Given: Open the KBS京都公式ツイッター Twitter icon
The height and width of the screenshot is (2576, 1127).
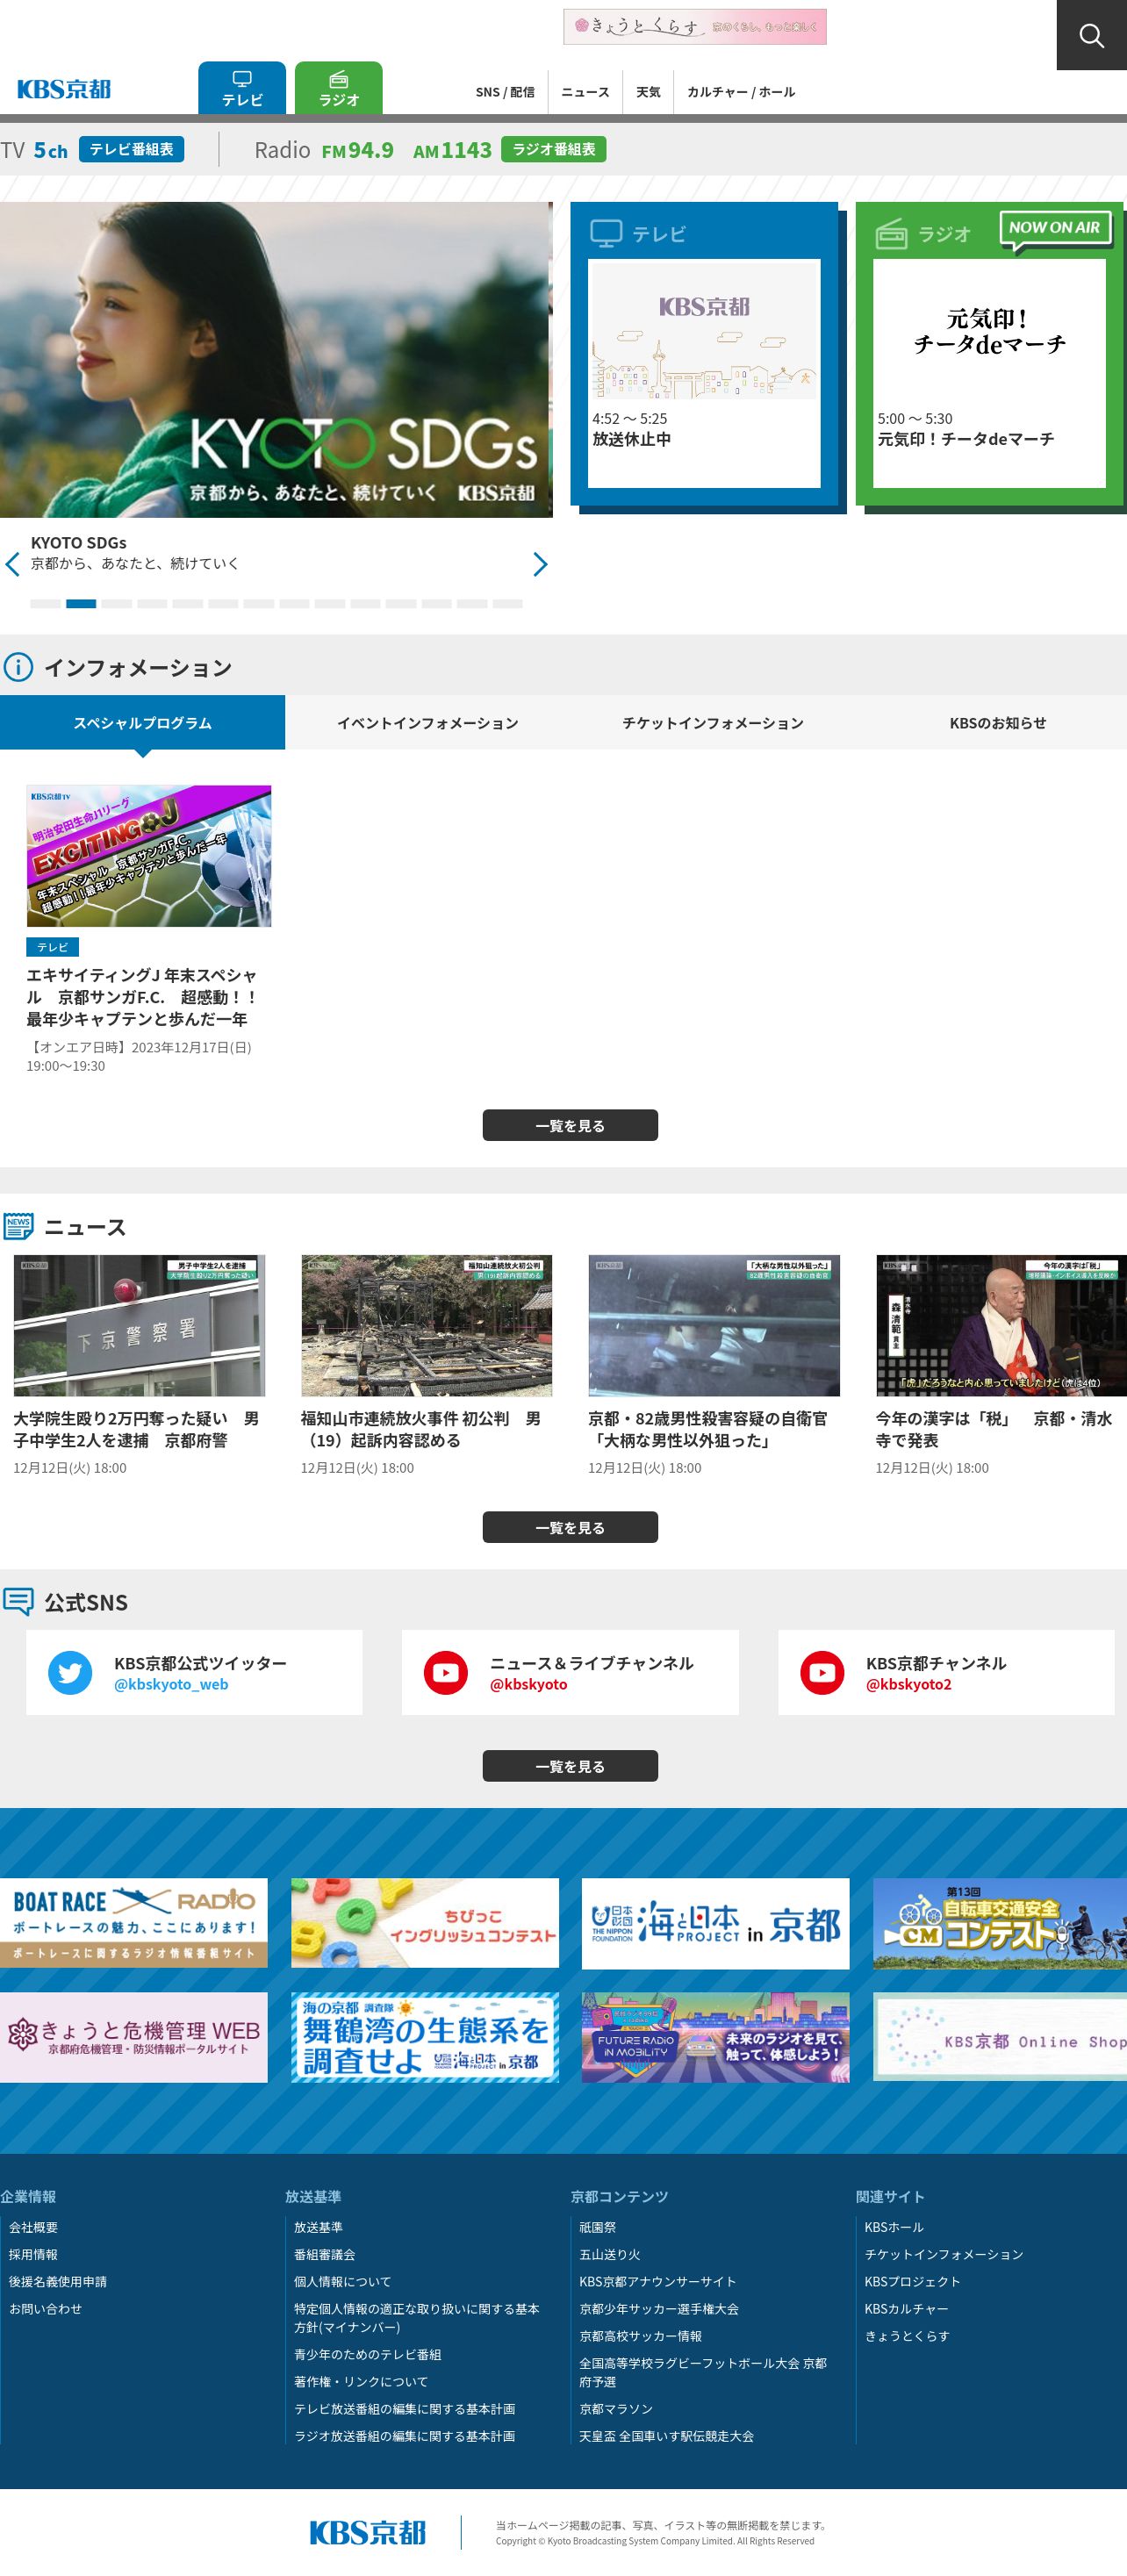Looking at the screenshot, I should click(70, 1673).
